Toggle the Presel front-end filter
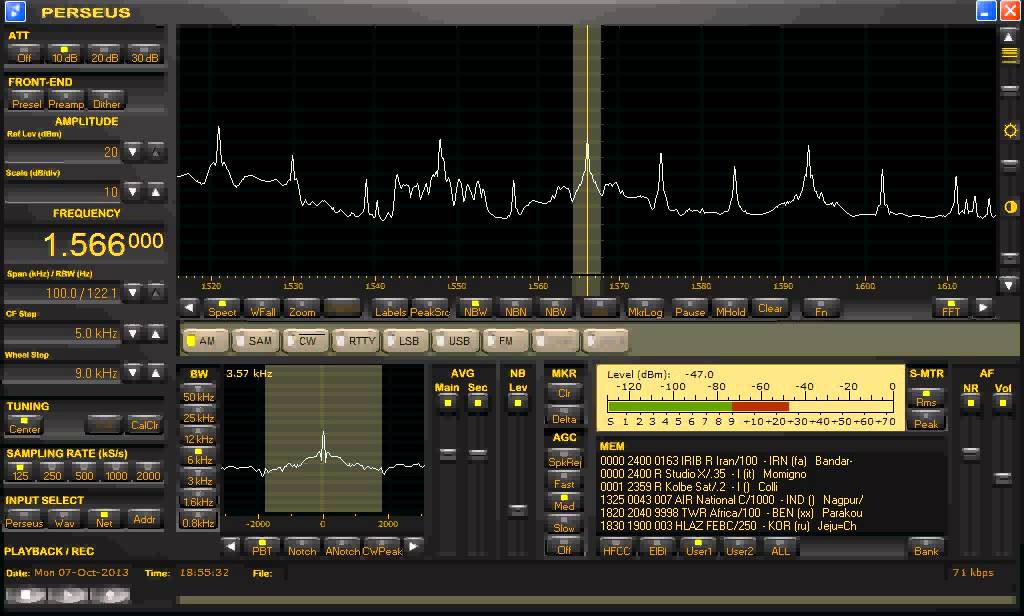Viewport: 1024px width, 616px height. pyautogui.click(x=27, y=101)
